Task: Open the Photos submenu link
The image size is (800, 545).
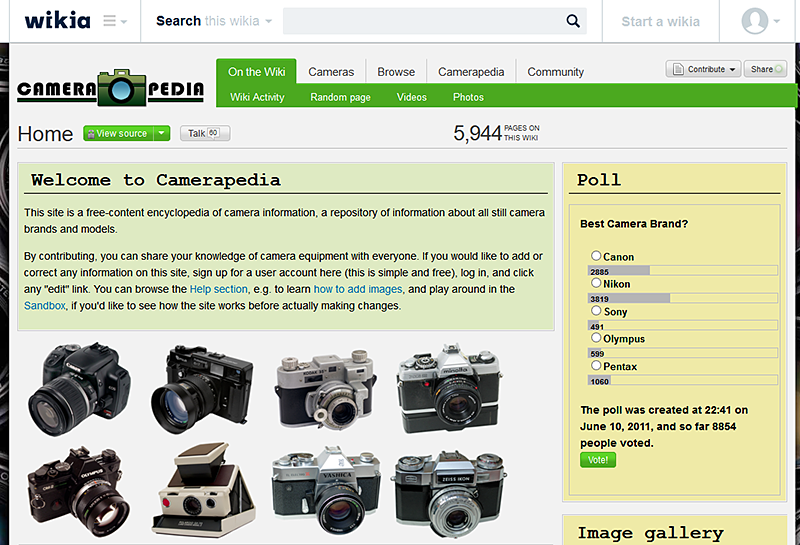Action: tap(468, 97)
